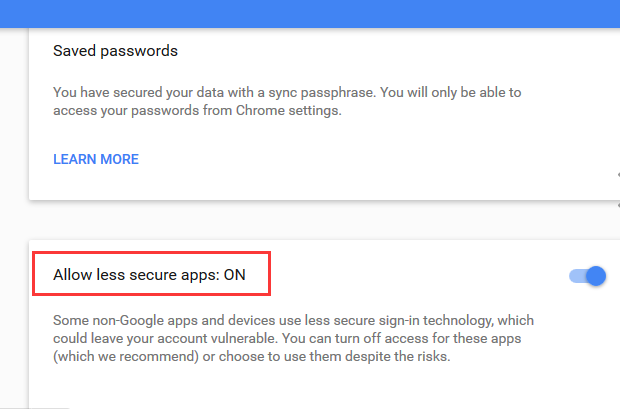Click the phrase "sync passphrase" in the text

(322, 93)
